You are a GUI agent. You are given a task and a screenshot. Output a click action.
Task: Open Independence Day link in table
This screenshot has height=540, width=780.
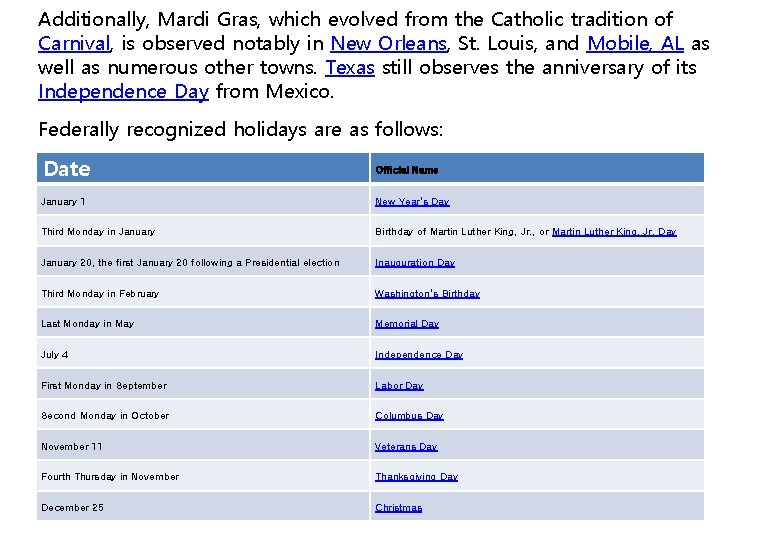pyautogui.click(x=419, y=355)
